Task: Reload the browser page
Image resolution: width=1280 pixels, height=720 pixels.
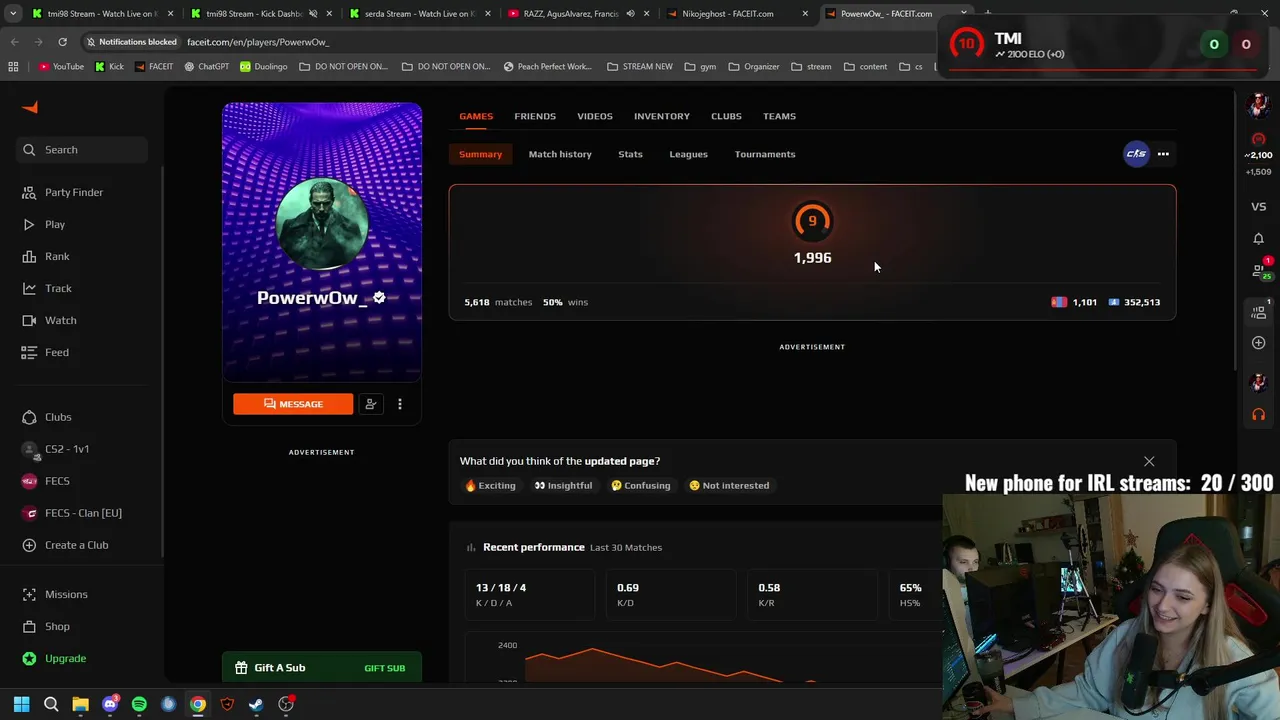Action: [x=62, y=42]
